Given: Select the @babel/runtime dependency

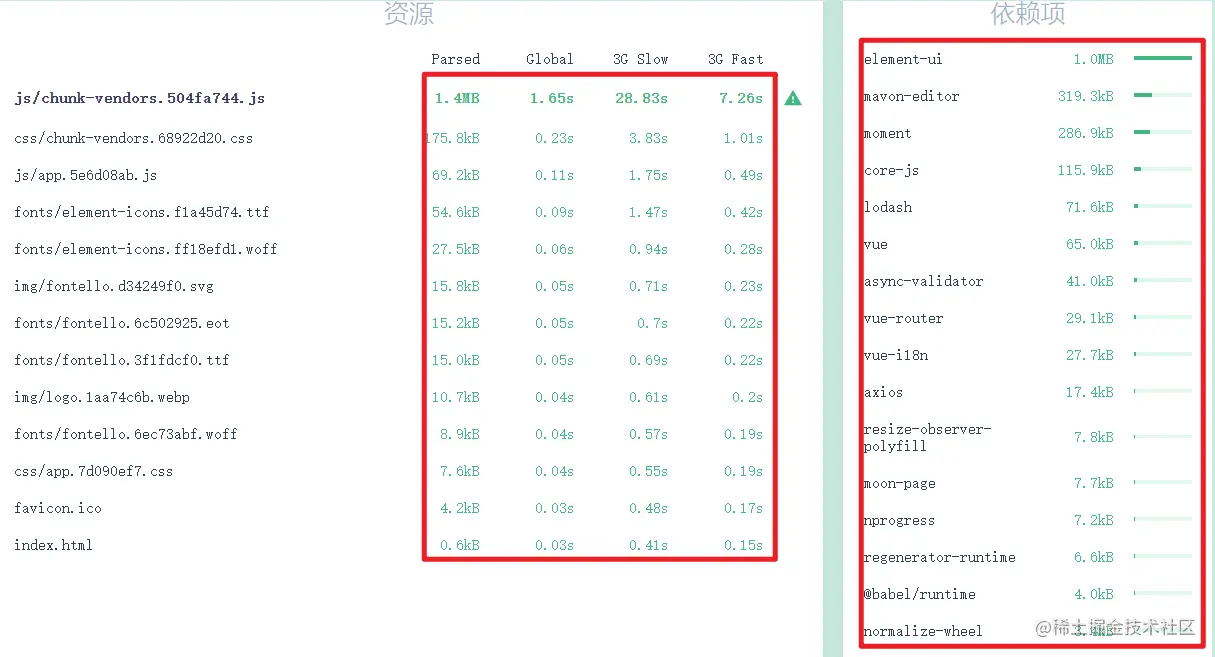Looking at the screenshot, I should 919,594.
